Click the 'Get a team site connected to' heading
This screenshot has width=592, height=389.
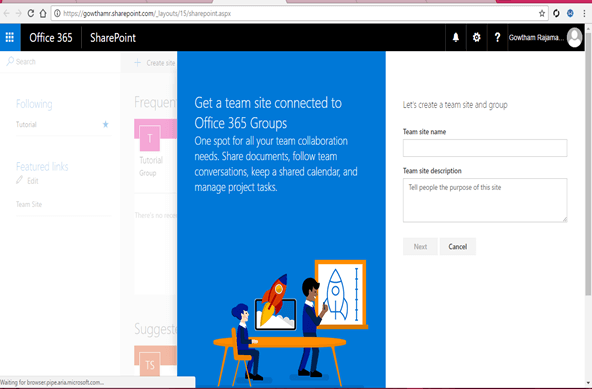268,103
